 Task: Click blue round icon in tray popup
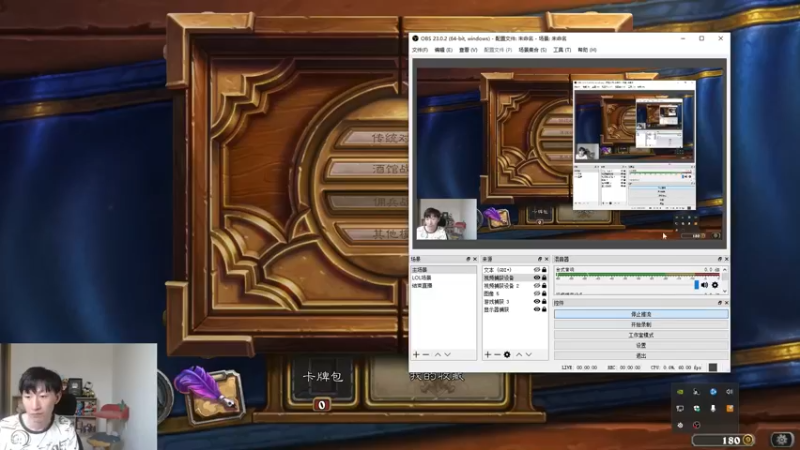coord(713,392)
